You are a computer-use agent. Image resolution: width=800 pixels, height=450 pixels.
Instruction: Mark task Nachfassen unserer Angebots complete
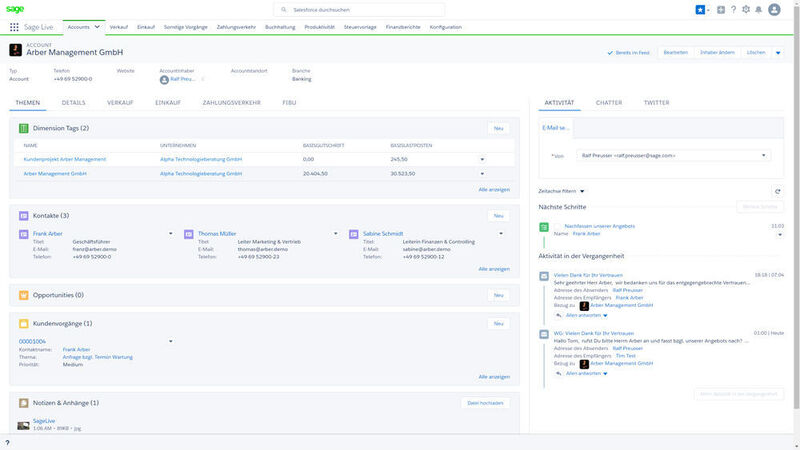pyautogui.click(x=558, y=226)
